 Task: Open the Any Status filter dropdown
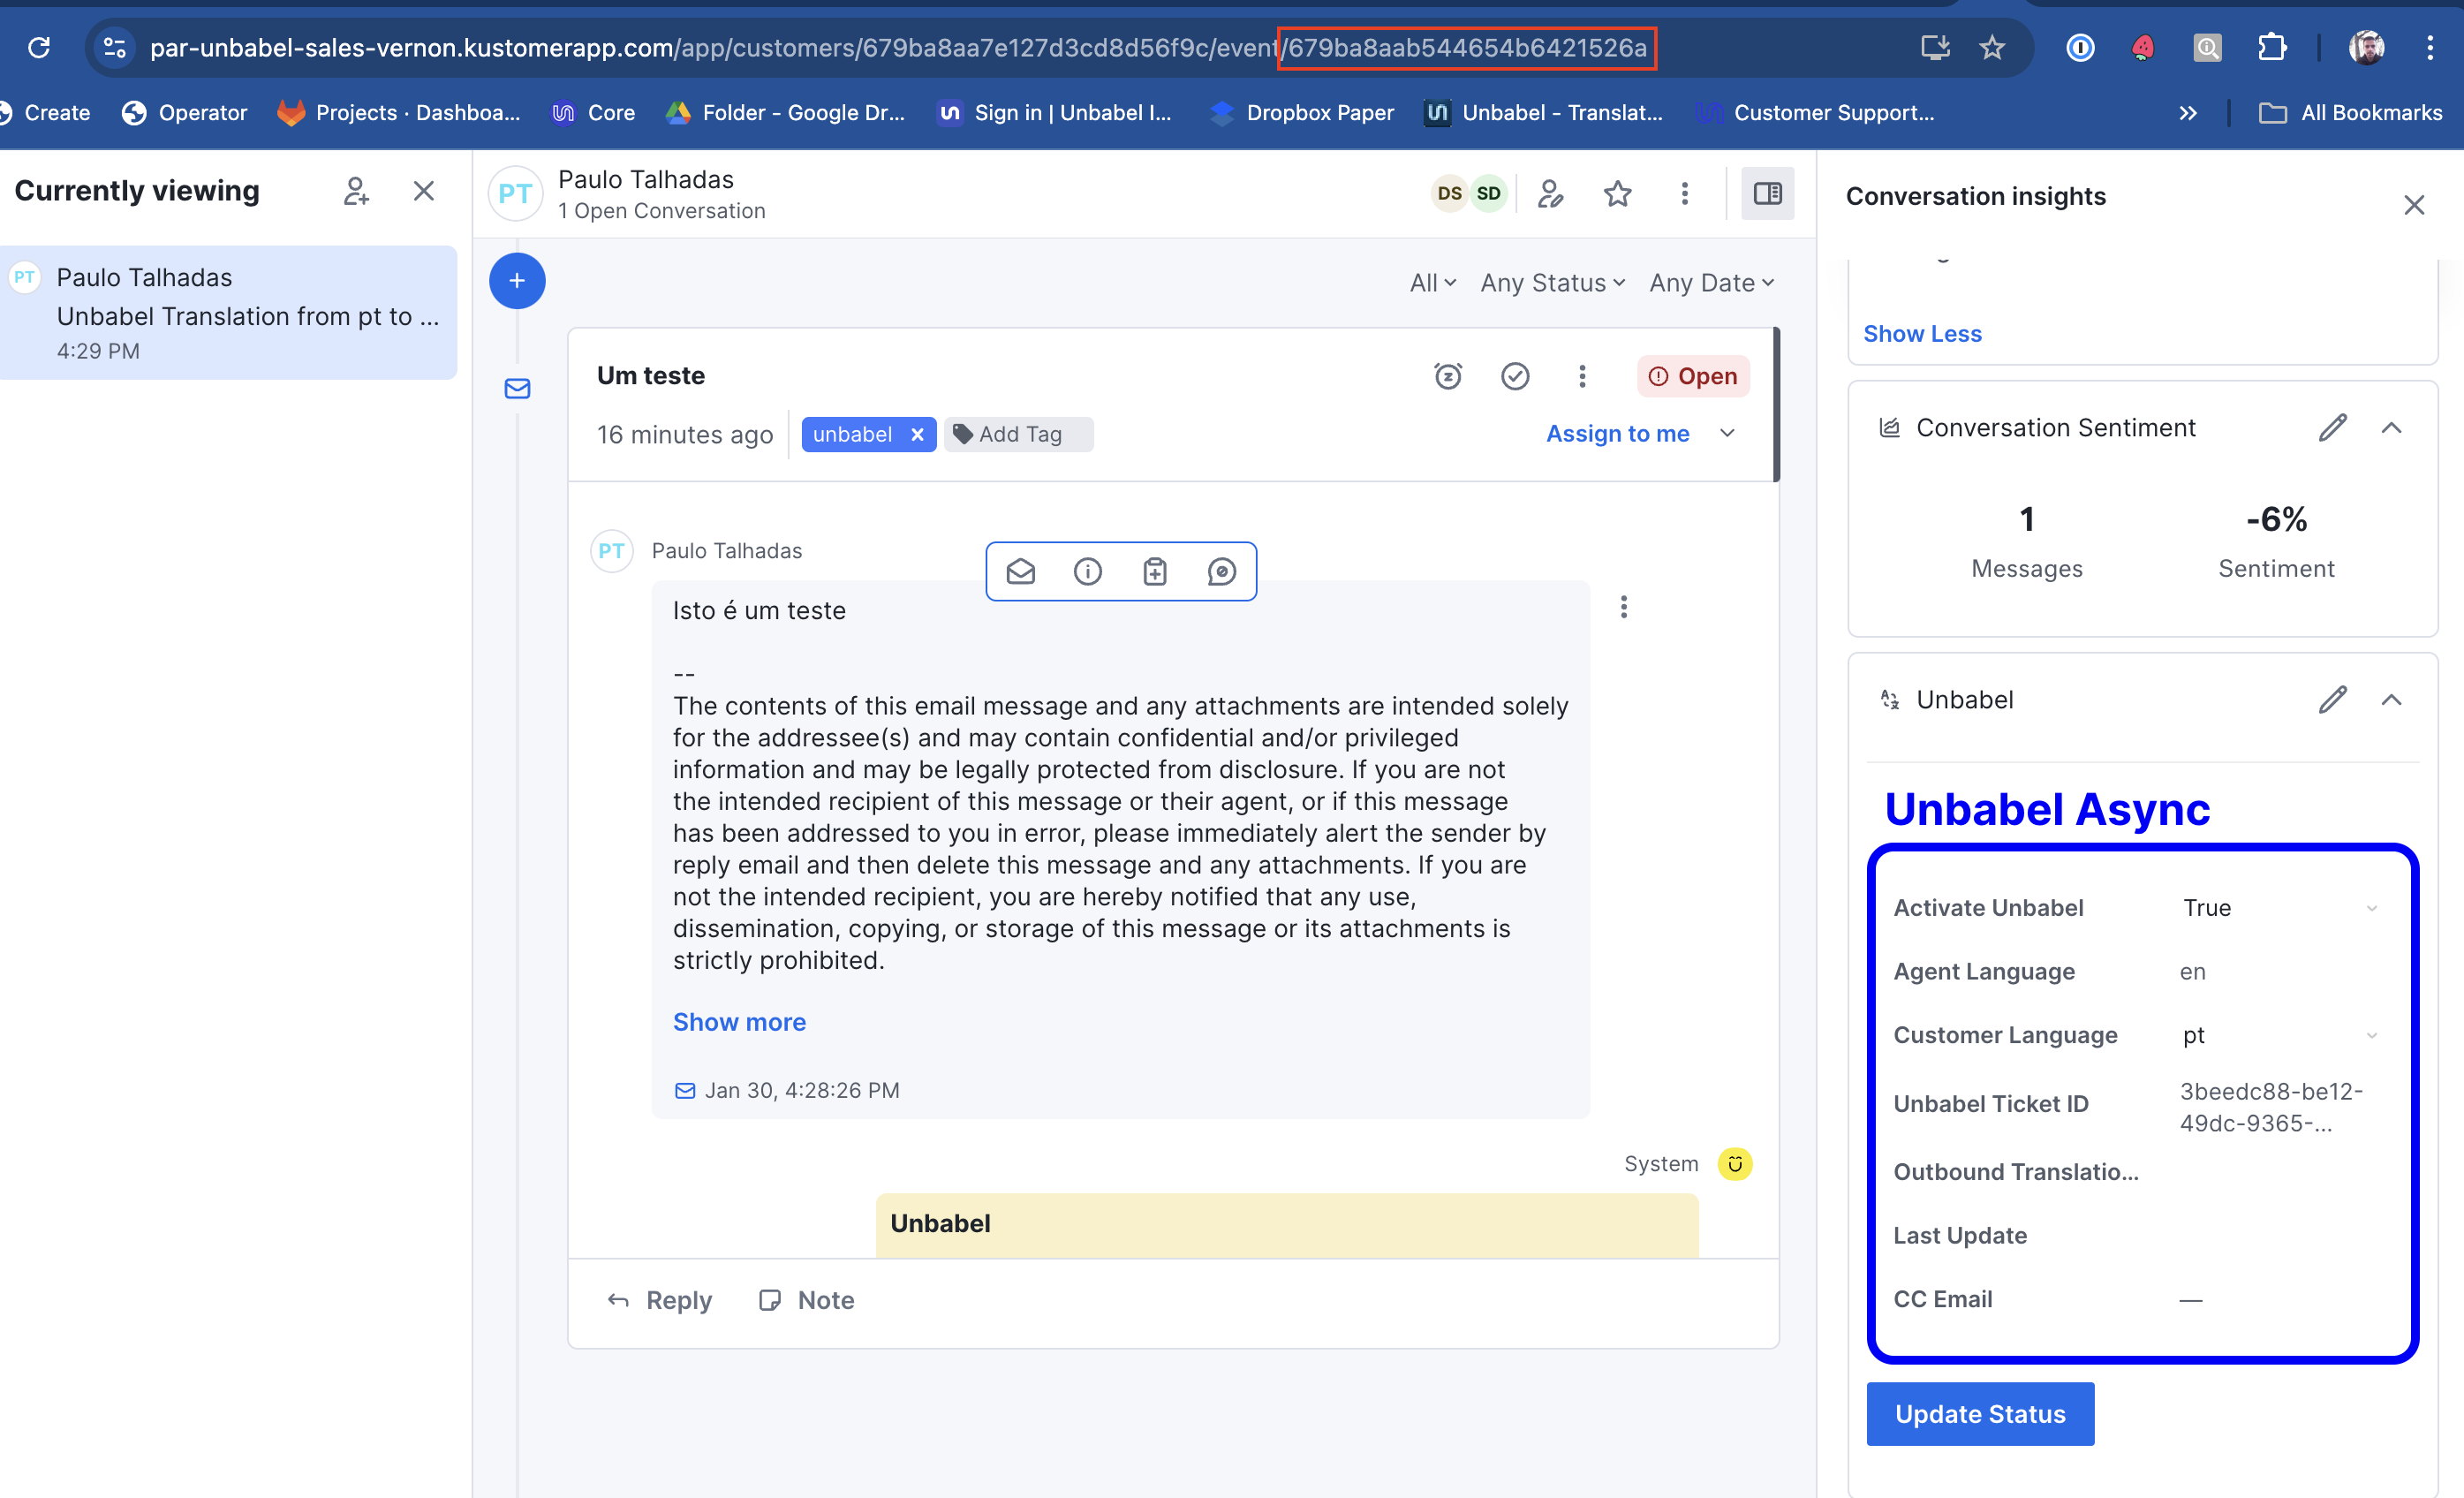1553,283
